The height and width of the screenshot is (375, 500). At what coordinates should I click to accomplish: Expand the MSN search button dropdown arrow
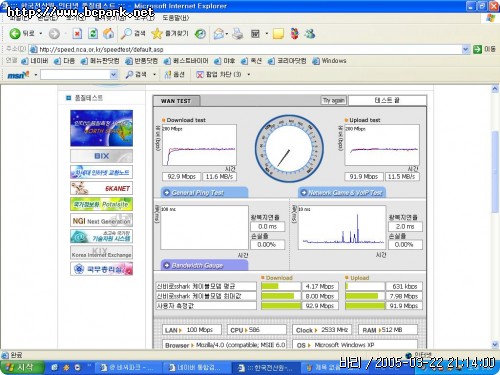tap(154, 74)
